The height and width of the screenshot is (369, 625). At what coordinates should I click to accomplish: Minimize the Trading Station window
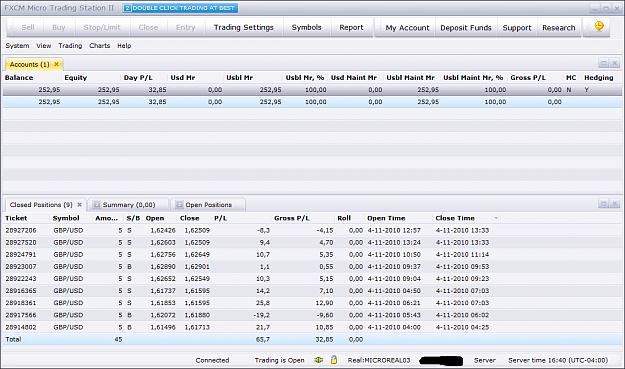(595, 8)
